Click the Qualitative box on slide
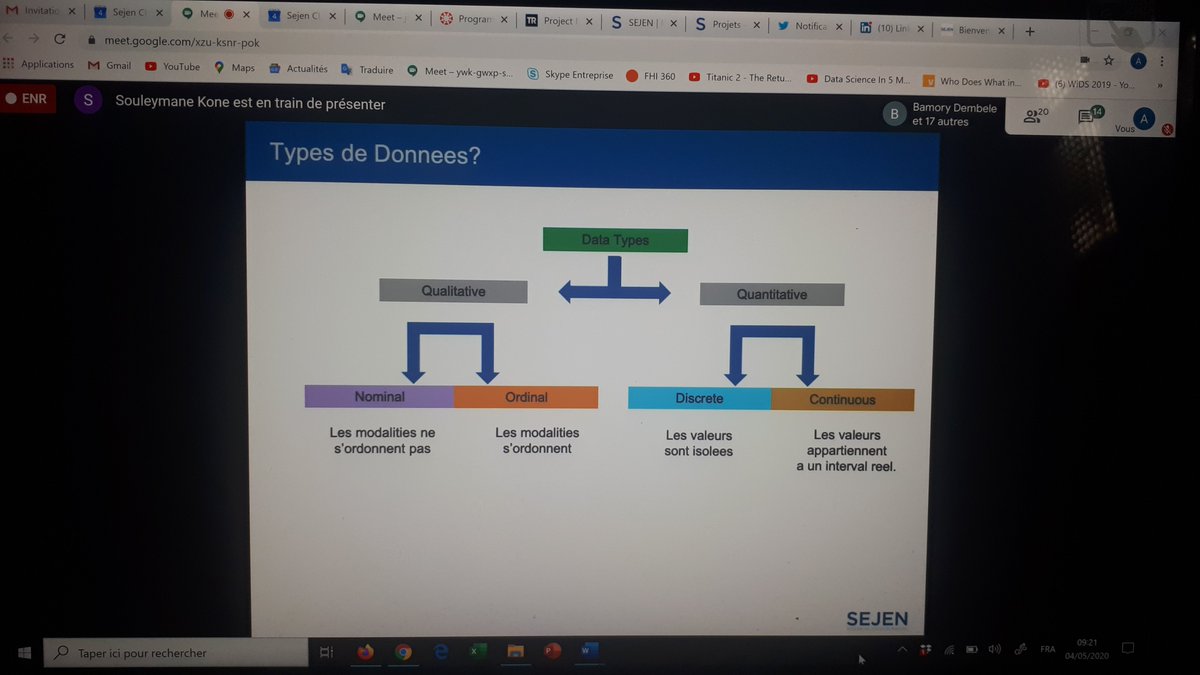 pyautogui.click(x=453, y=291)
